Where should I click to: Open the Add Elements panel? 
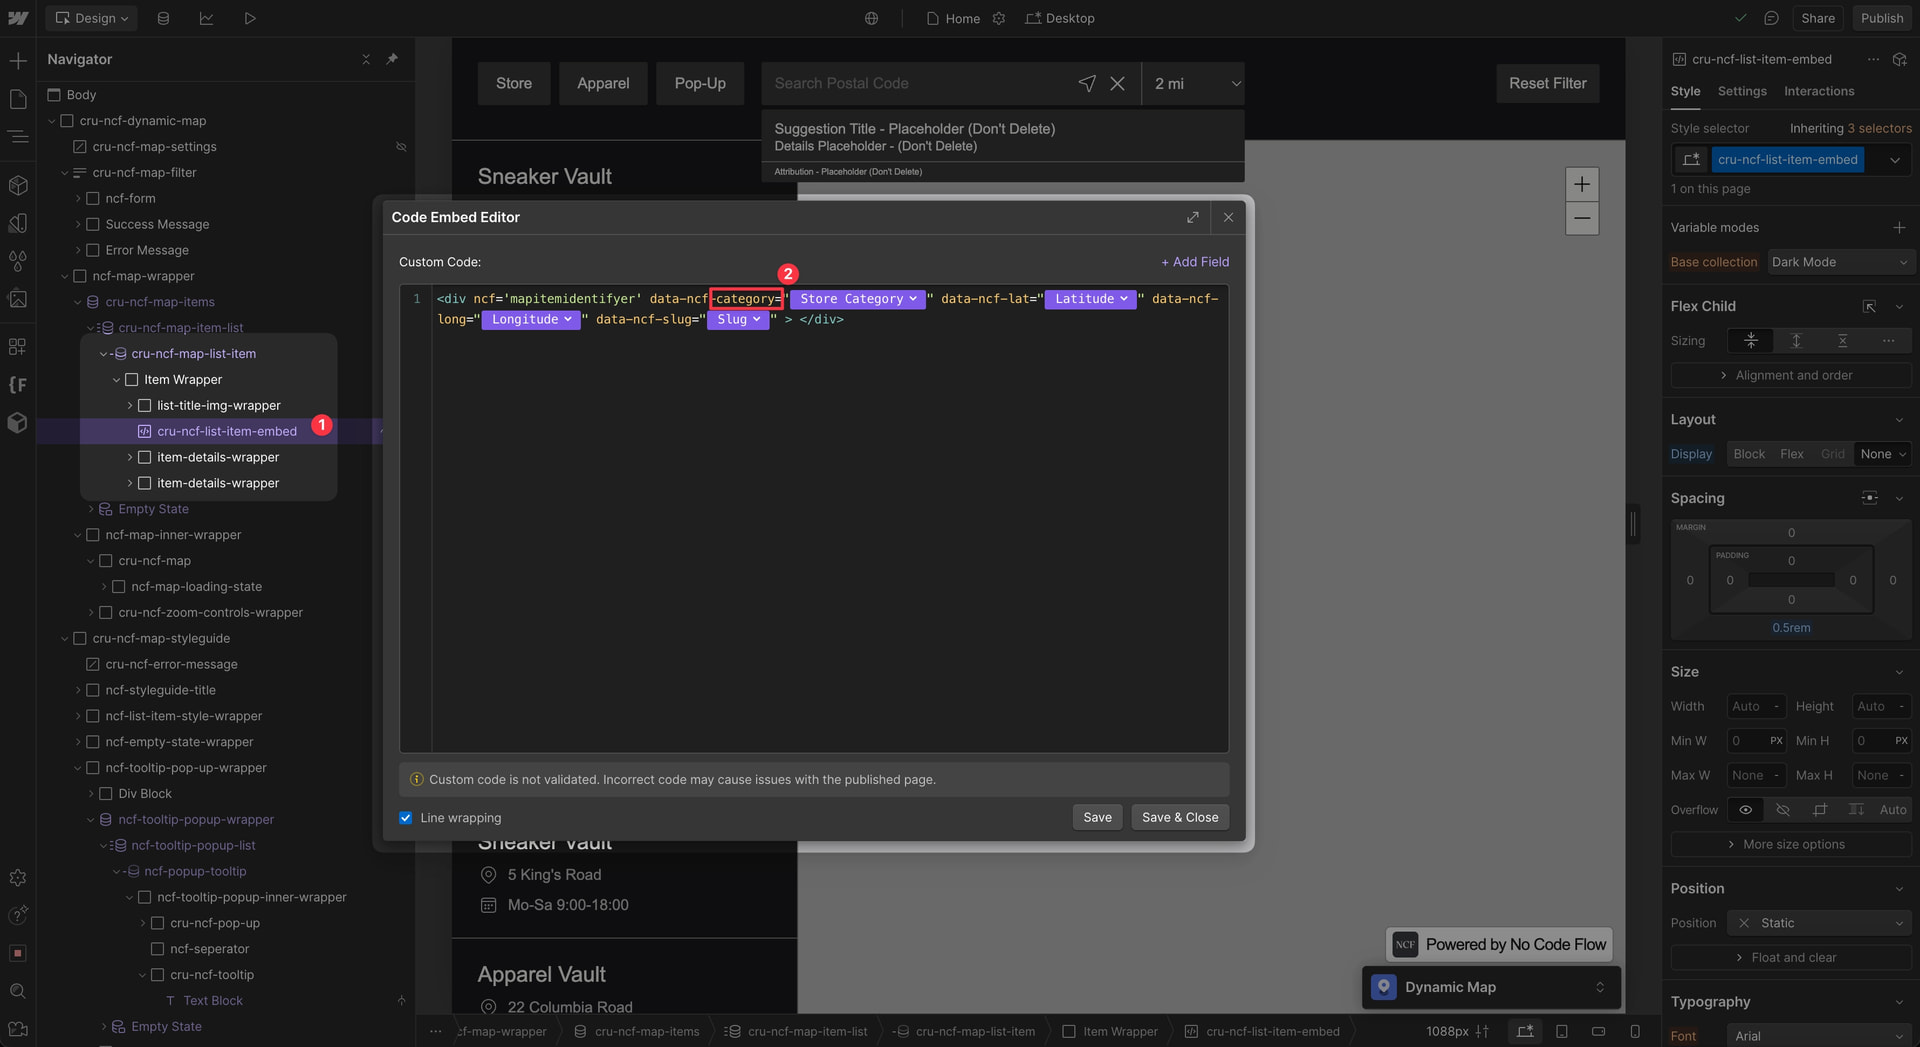point(18,61)
